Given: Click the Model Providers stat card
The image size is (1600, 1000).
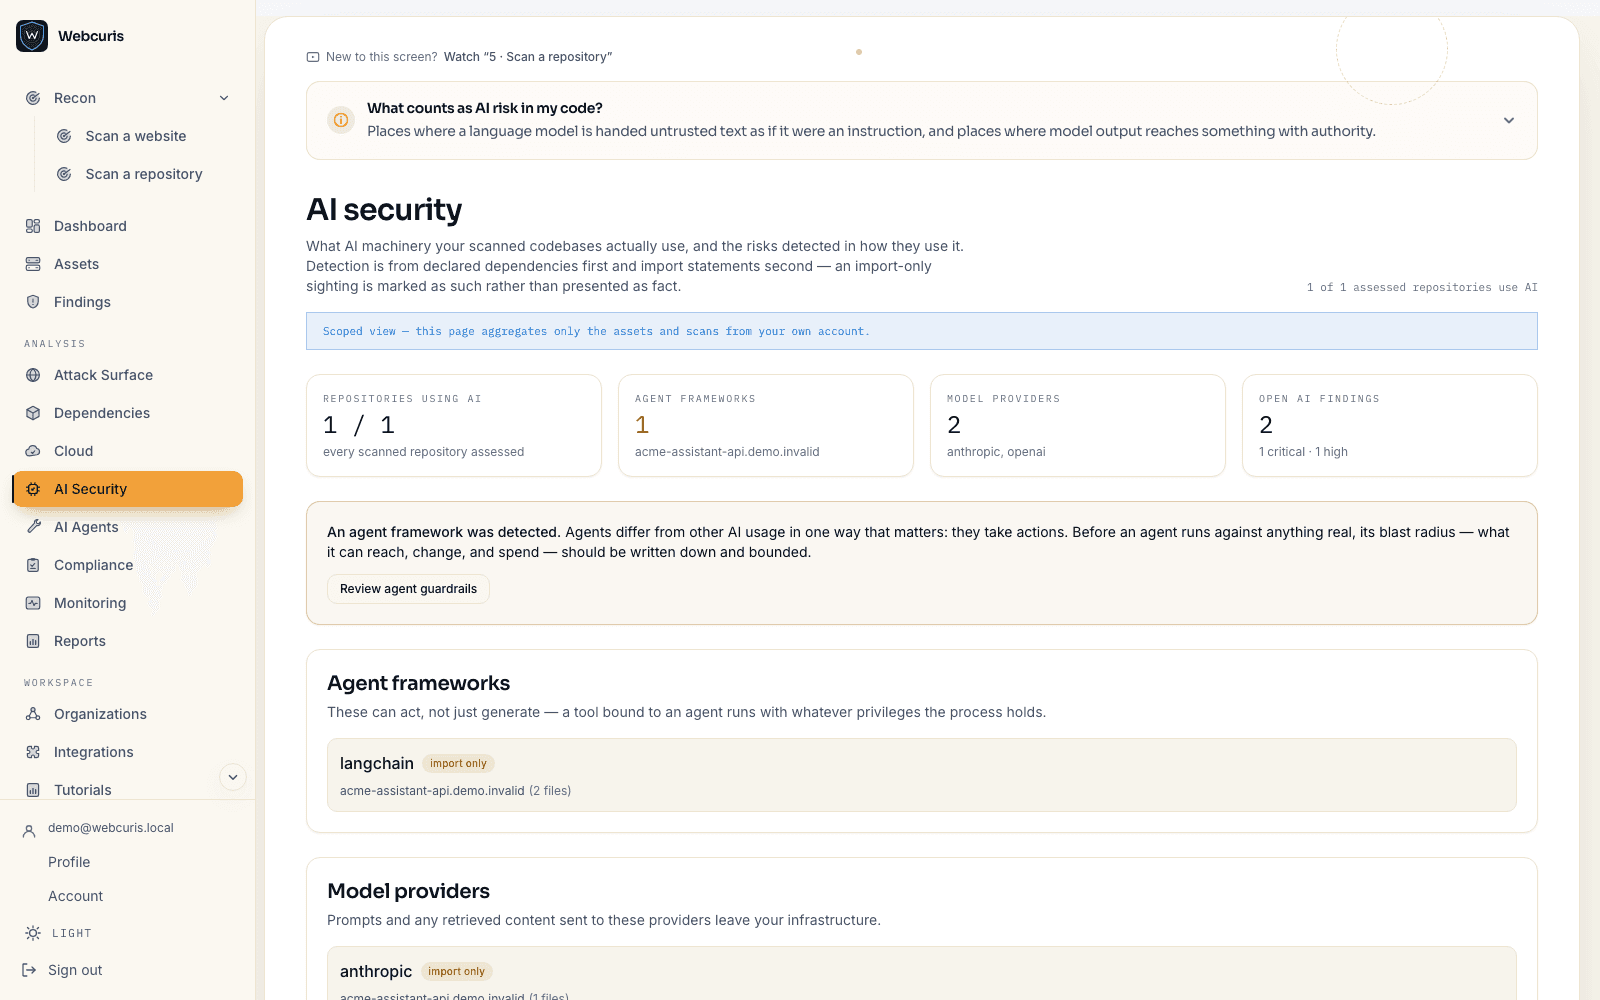Looking at the screenshot, I should point(1078,426).
